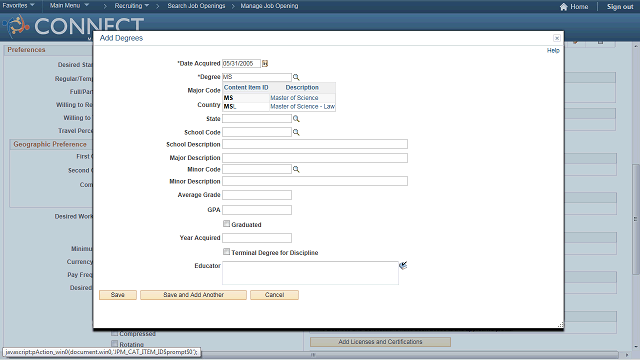Viewport: 640px width, 360px height.
Task: Open the Date Acquired calendar picker
Action: click(x=265, y=63)
